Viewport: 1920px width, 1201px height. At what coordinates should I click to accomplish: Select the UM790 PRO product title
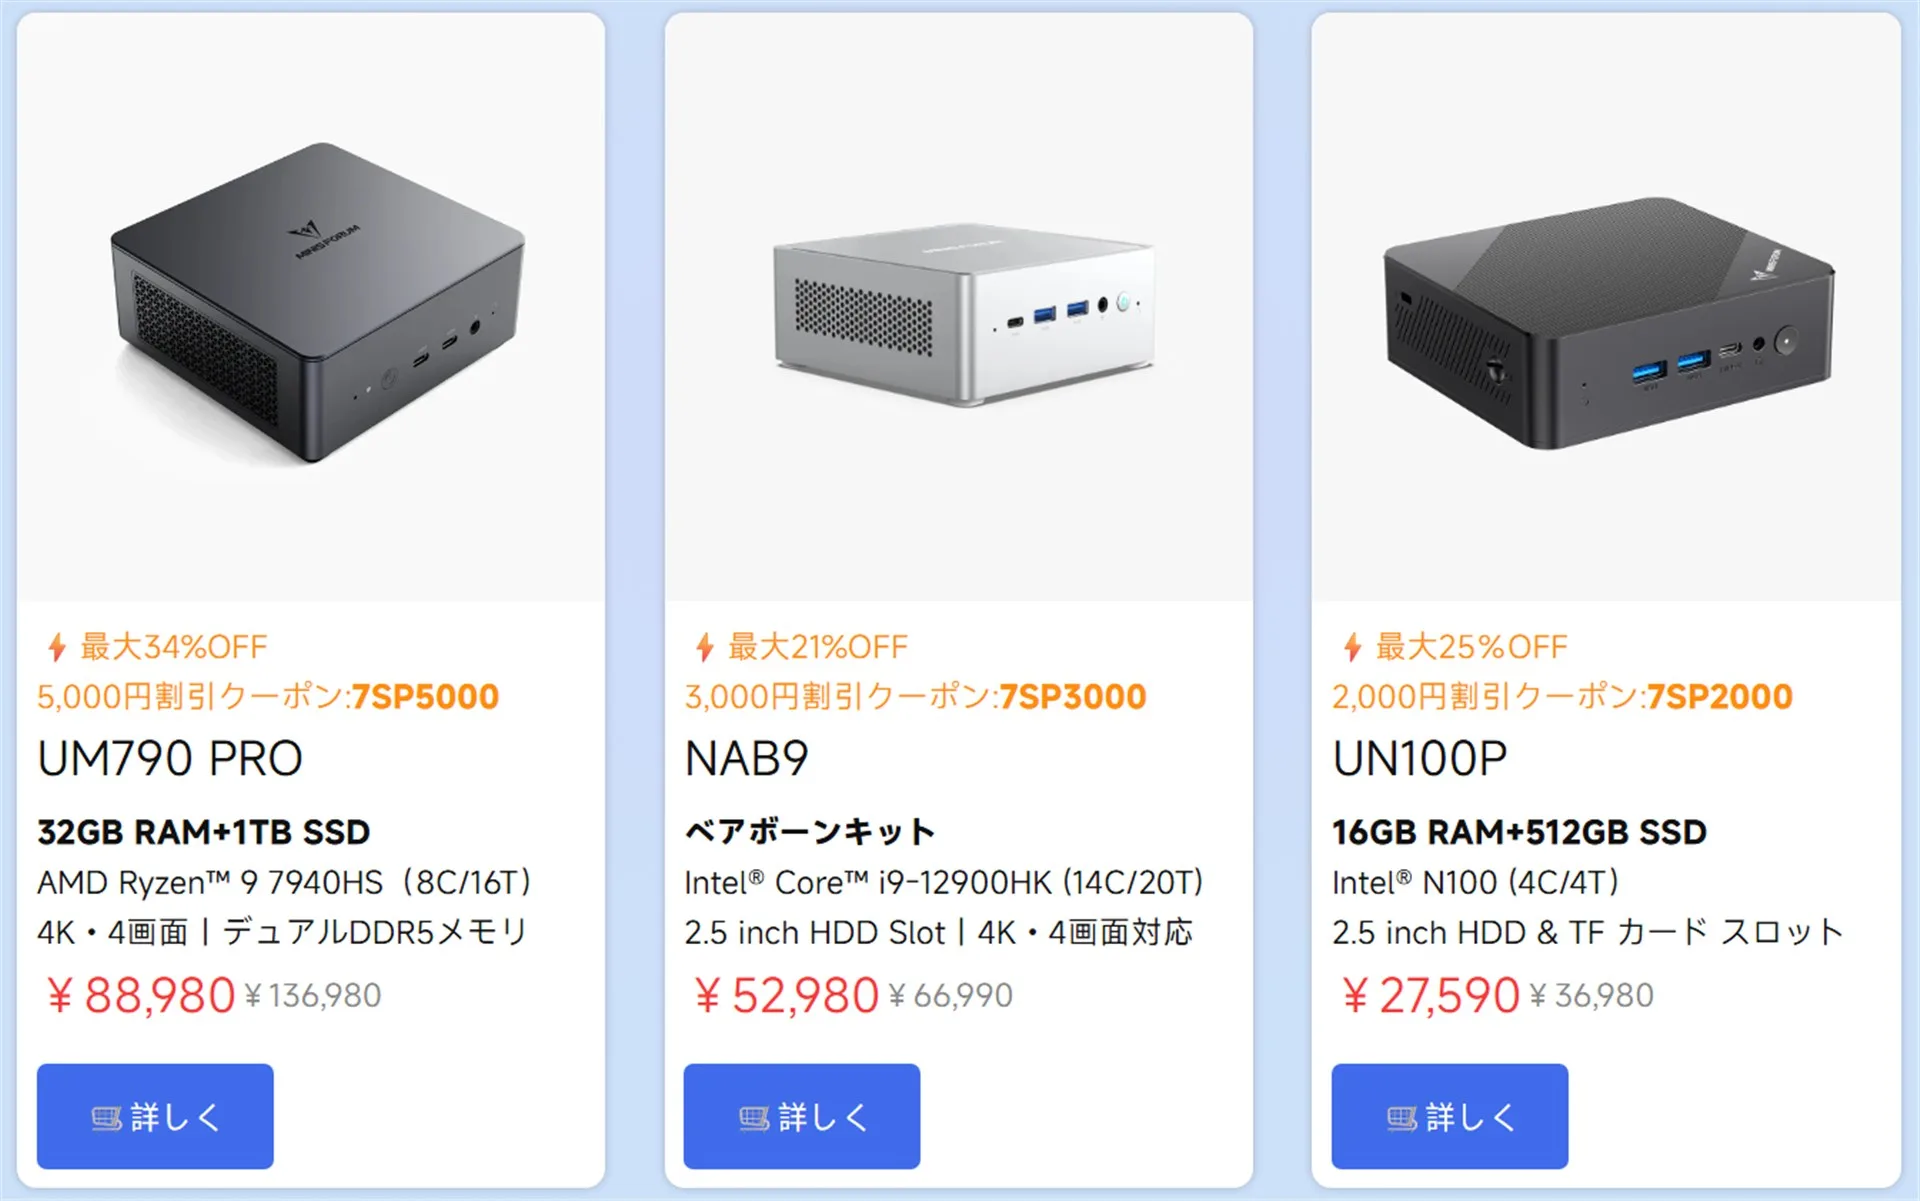[170, 759]
